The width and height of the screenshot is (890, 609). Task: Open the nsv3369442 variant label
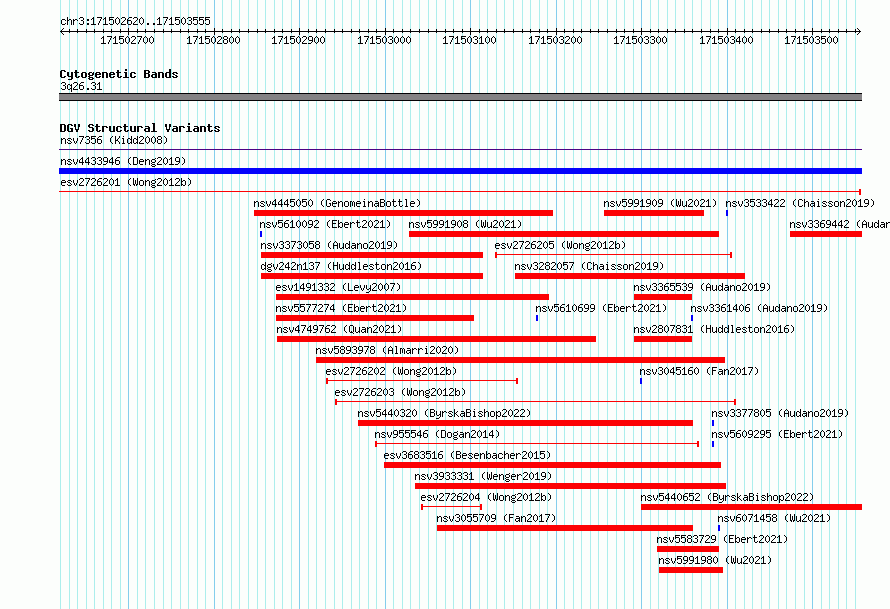839,224
